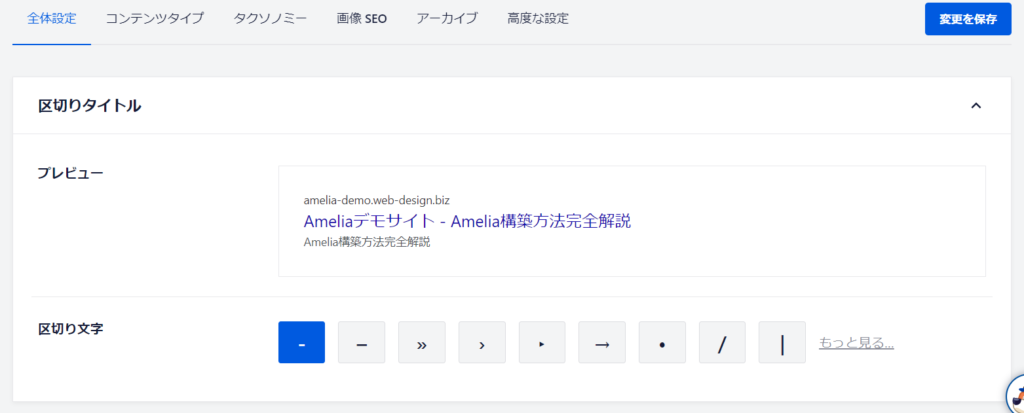The height and width of the screenshot is (413, 1024).
Task: Go to the タクソノミー tab
Action: [x=270, y=18]
